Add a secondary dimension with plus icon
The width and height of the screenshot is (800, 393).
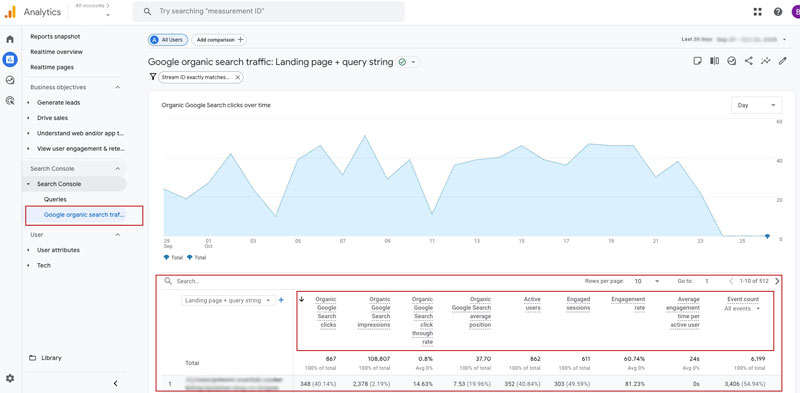click(281, 300)
